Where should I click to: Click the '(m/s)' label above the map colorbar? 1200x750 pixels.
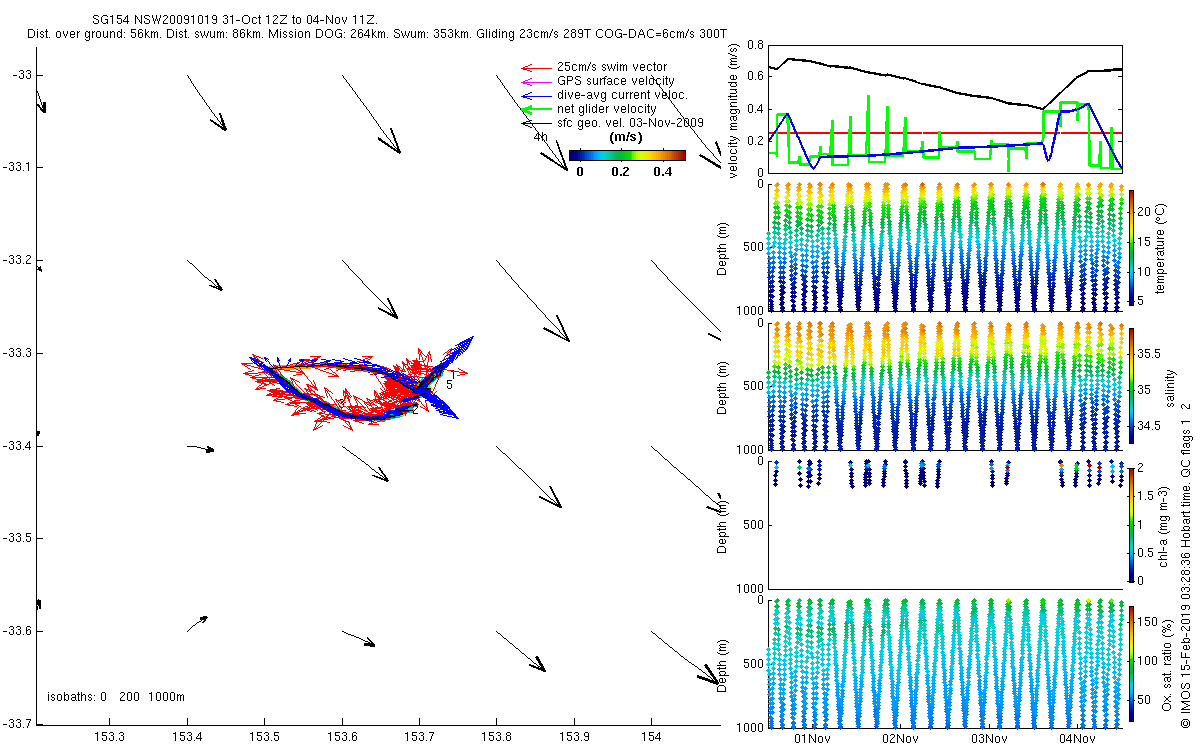click(x=626, y=137)
